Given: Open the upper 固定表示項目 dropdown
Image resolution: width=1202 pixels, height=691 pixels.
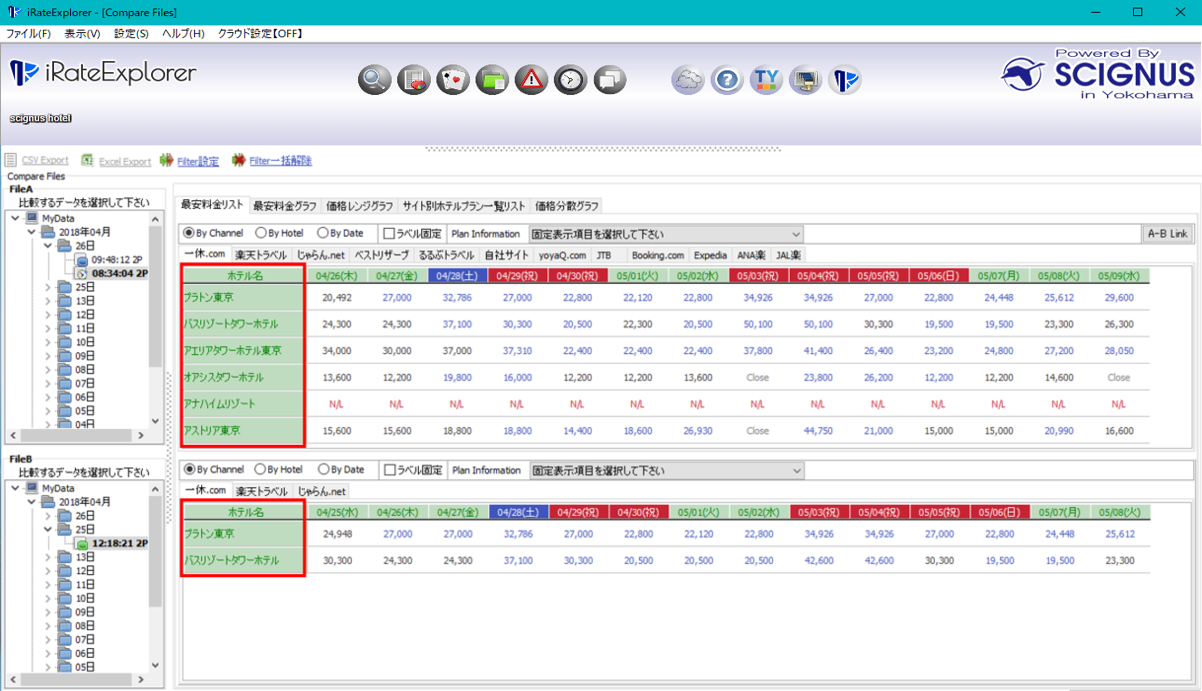Looking at the screenshot, I should [x=665, y=234].
